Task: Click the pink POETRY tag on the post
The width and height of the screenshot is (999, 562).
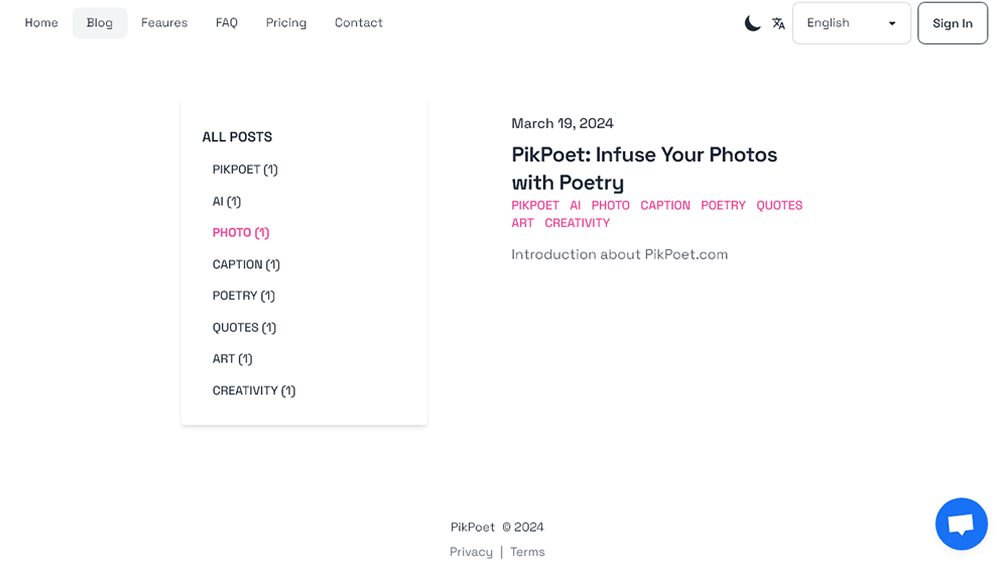Action: (x=723, y=205)
